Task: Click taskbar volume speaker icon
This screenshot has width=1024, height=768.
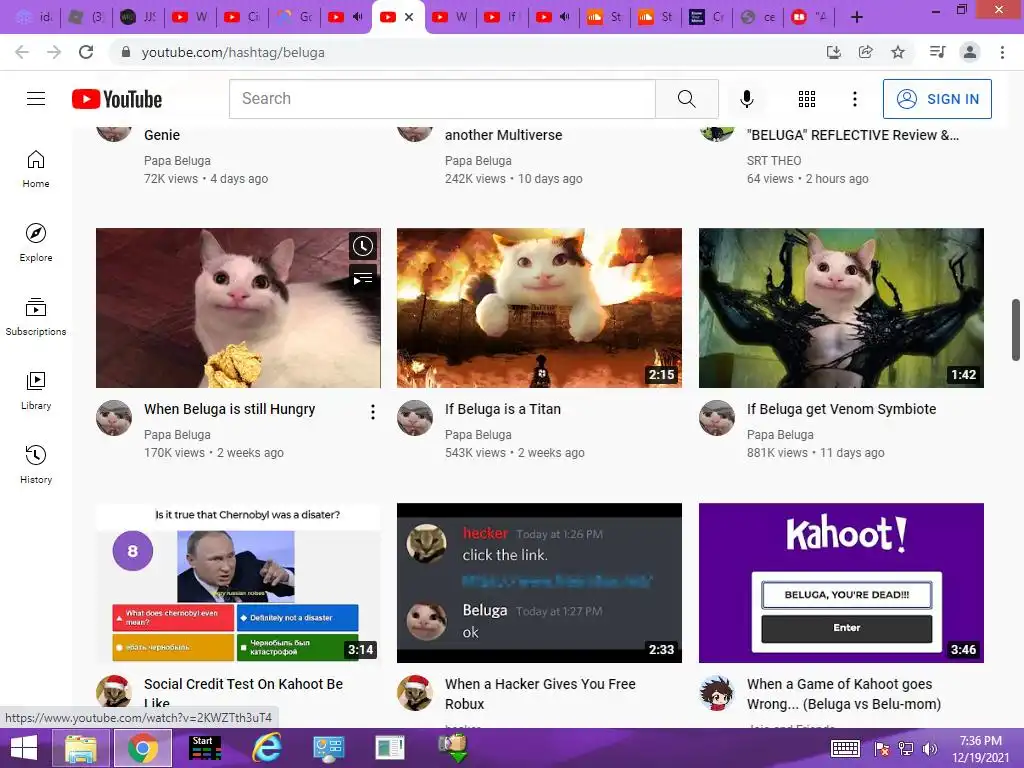Action: 929,749
